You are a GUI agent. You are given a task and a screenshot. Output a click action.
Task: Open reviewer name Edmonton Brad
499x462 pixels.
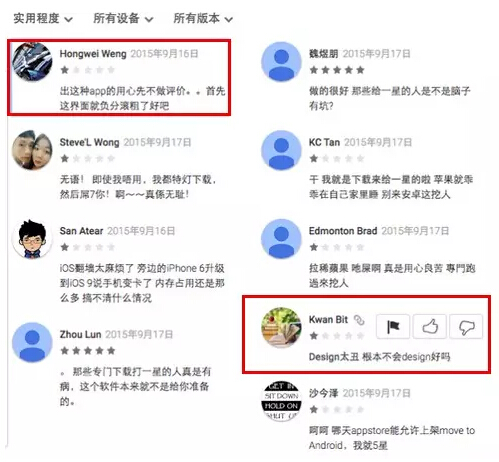click(x=343, y=231)
